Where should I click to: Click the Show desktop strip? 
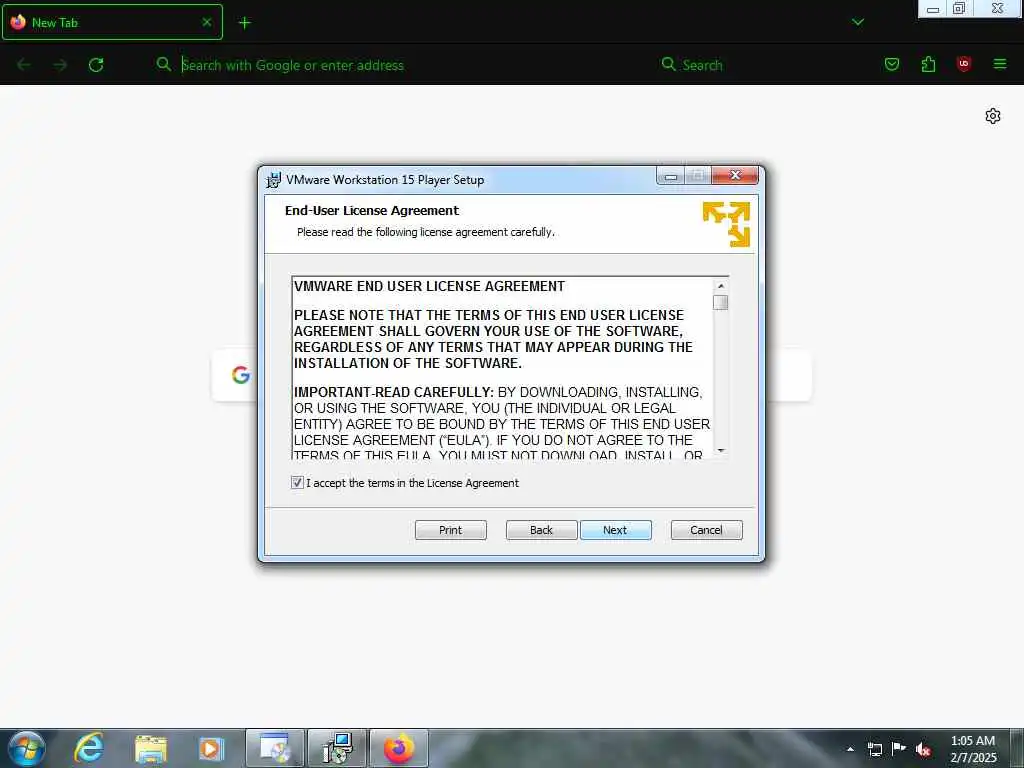point(1017,748)
